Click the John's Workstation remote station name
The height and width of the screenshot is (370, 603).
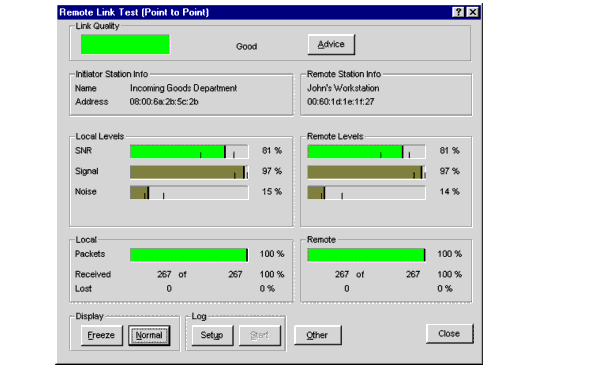point(343,88)
